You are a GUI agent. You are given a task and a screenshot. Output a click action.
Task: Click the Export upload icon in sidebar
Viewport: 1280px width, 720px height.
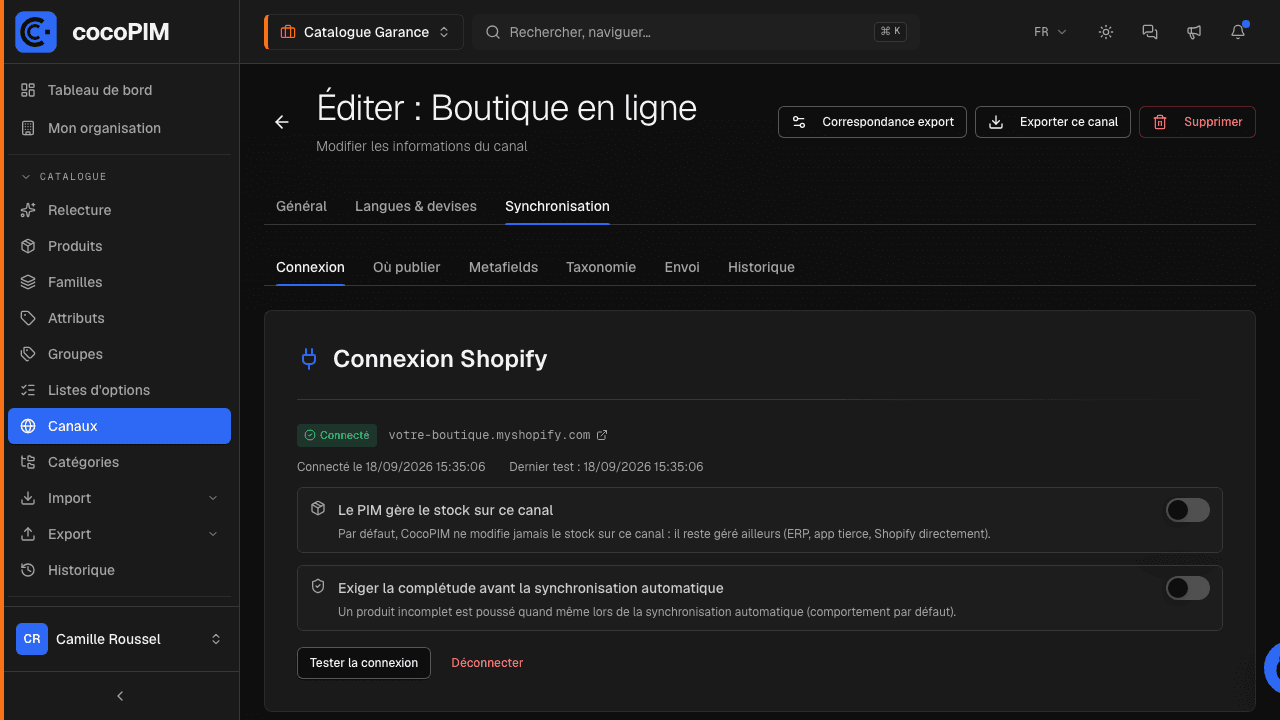pos(28,534)
